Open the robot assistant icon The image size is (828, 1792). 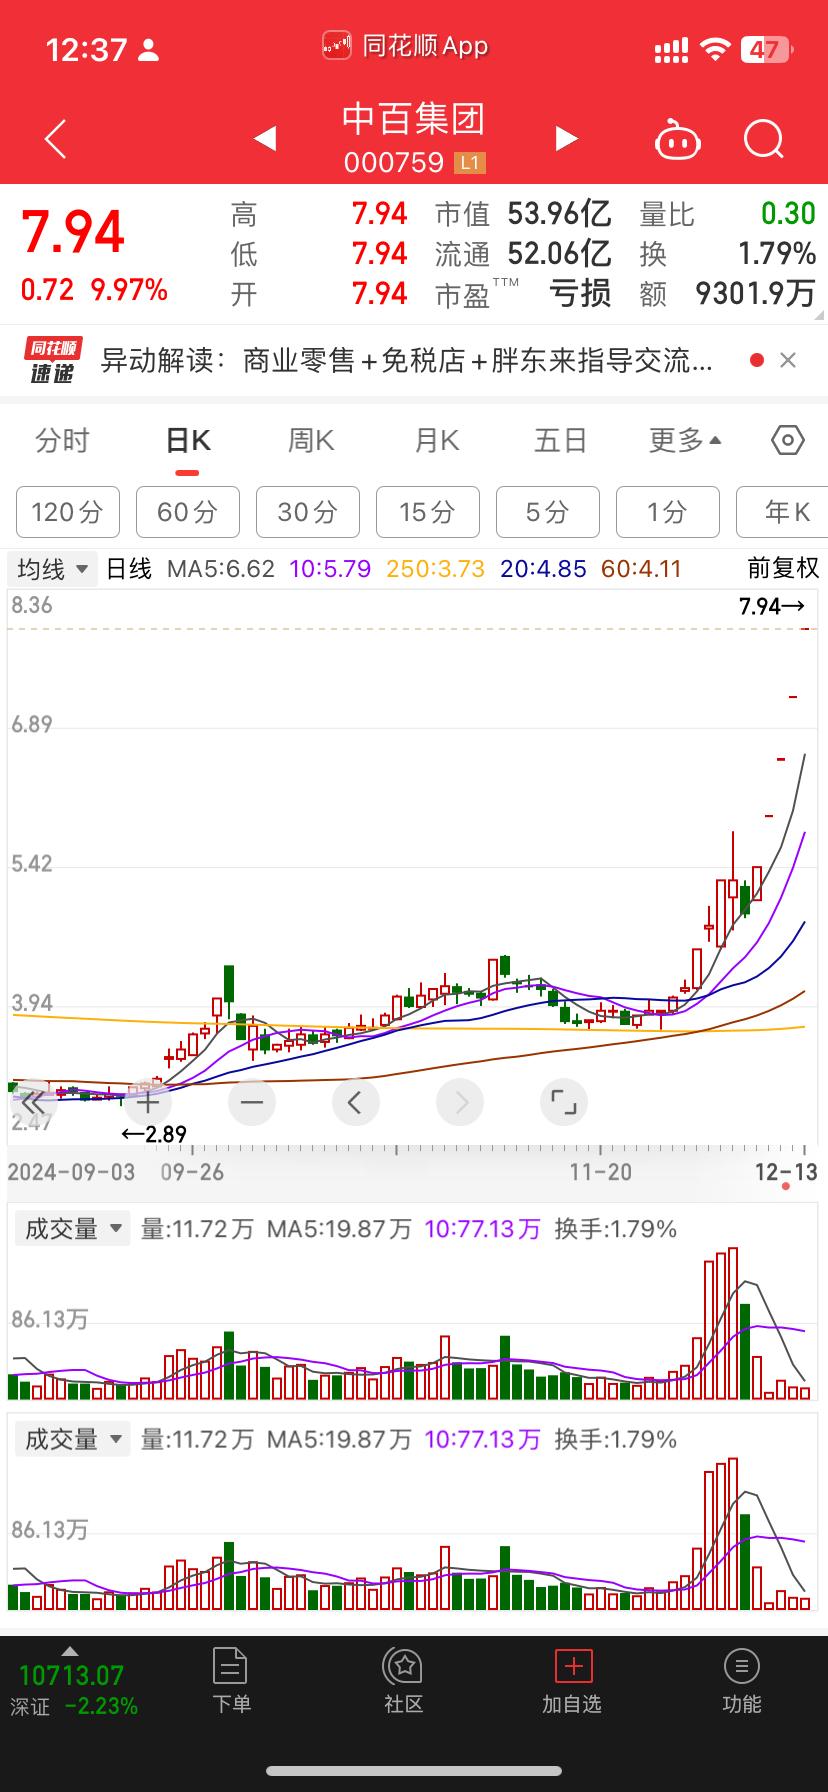pyautogui.click(x=677, y=139)
